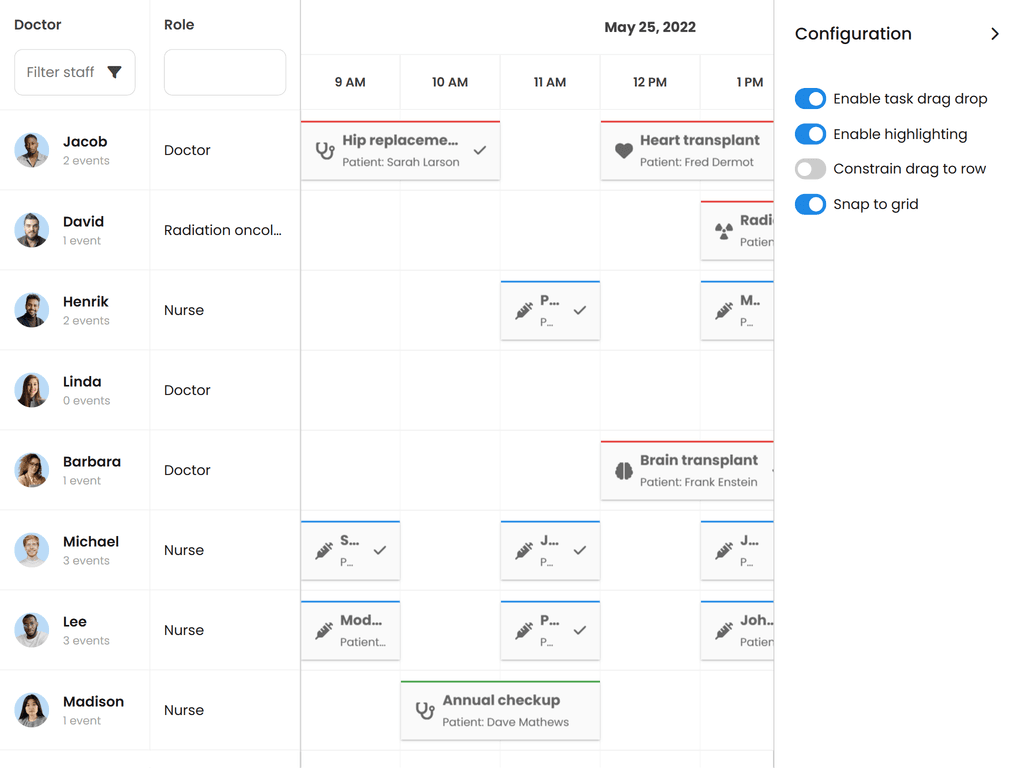Click the checkmark on Hip replacement event

tap(480, 150)
